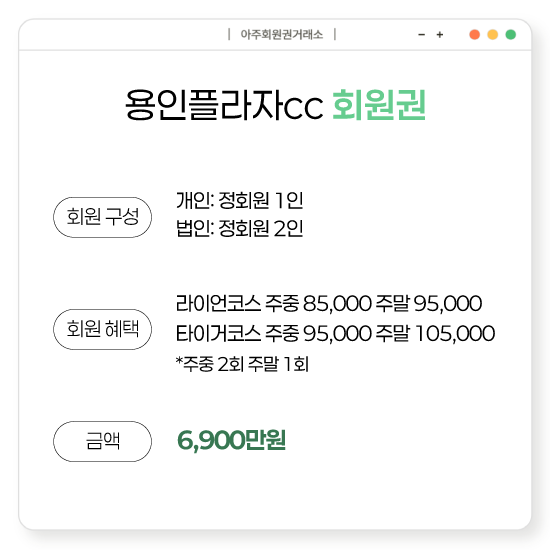Click the *주중 2회 주말 1회 note
The height and width of the screenshot is (550, 550).
click(242, 364)
